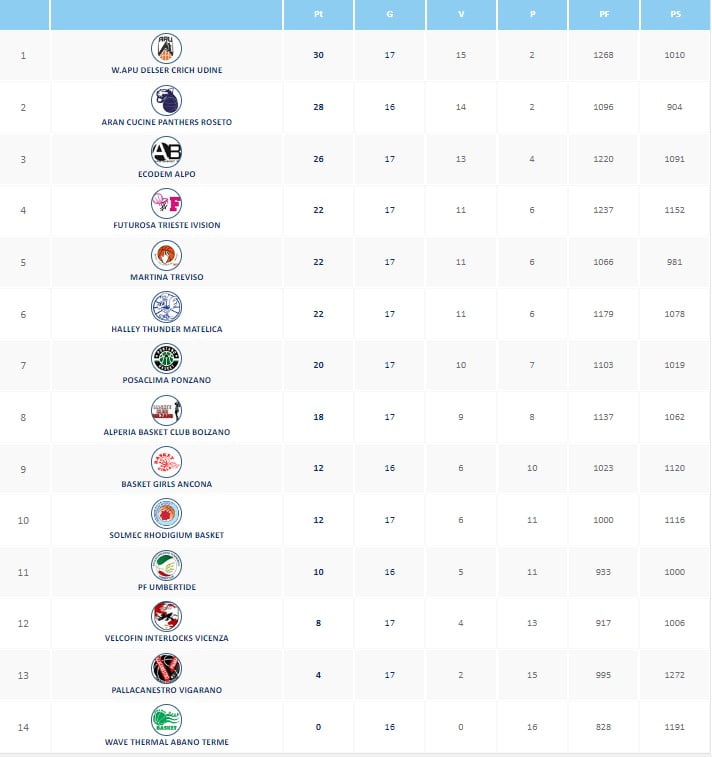The height and width of the screenshot is (757, 712).
Task: Select Udine's 30 points cell
Action: click(318, 55)
